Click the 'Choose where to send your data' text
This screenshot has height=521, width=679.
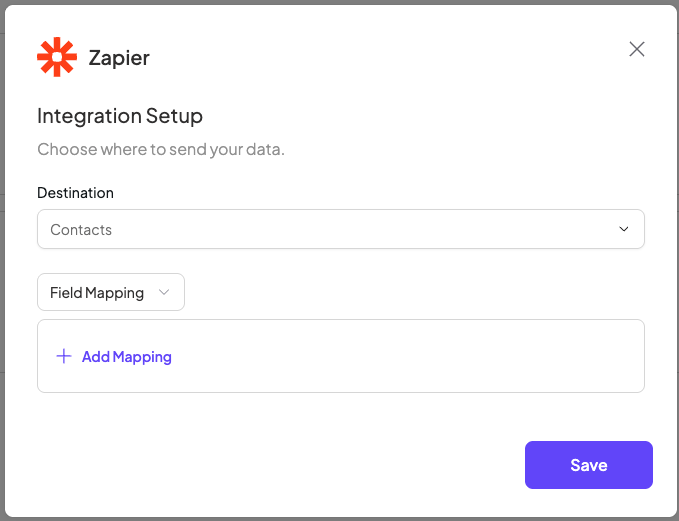tap(161, 150)
